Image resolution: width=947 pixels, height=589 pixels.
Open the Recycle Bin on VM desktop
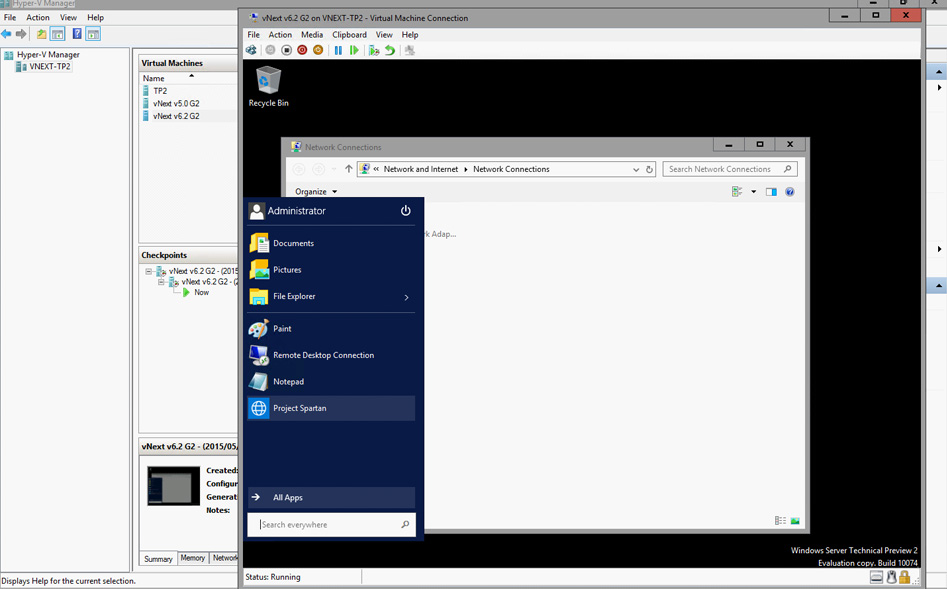pyautogui.click(x=268, y=86)
